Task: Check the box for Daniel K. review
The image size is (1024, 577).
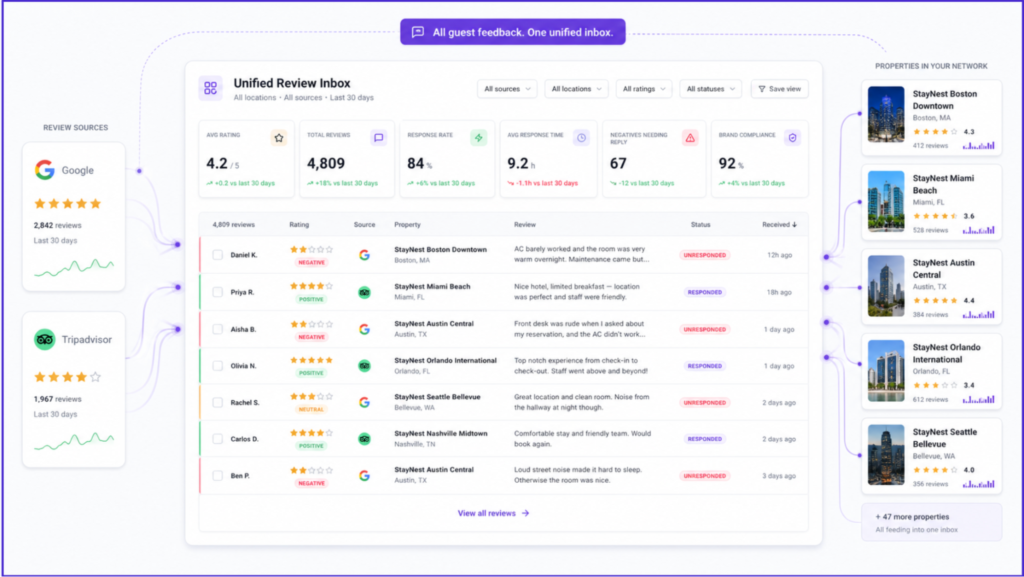Action: pos(217,255)
